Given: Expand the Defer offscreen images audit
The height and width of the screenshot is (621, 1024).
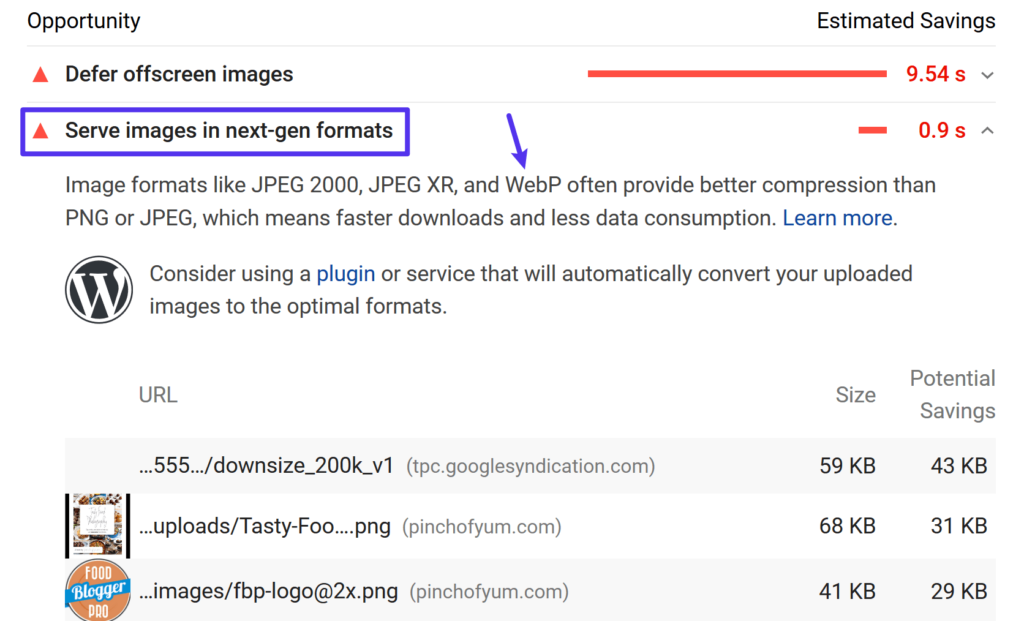Looking at the screenshot, I should click(x=986, y=74).
